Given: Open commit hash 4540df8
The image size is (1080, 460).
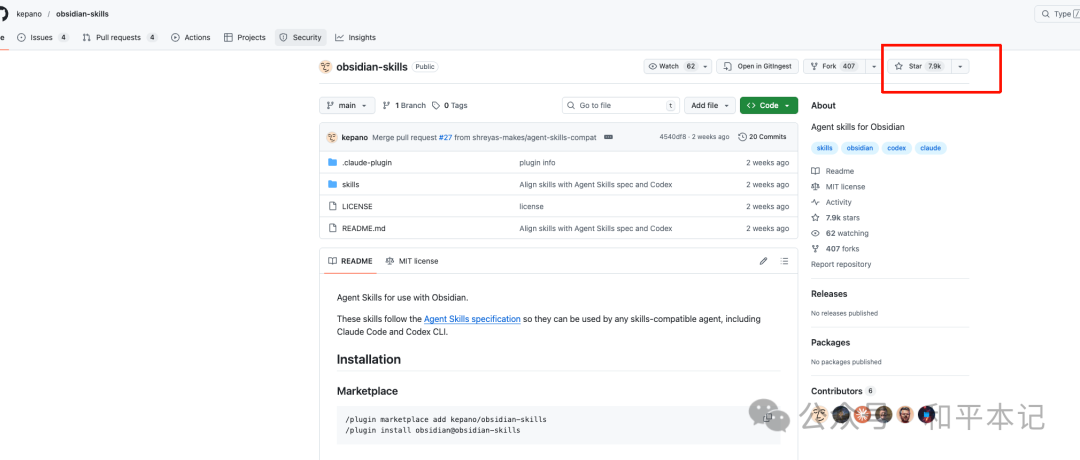Looking at the screenshot, I should tap(673, 137).
